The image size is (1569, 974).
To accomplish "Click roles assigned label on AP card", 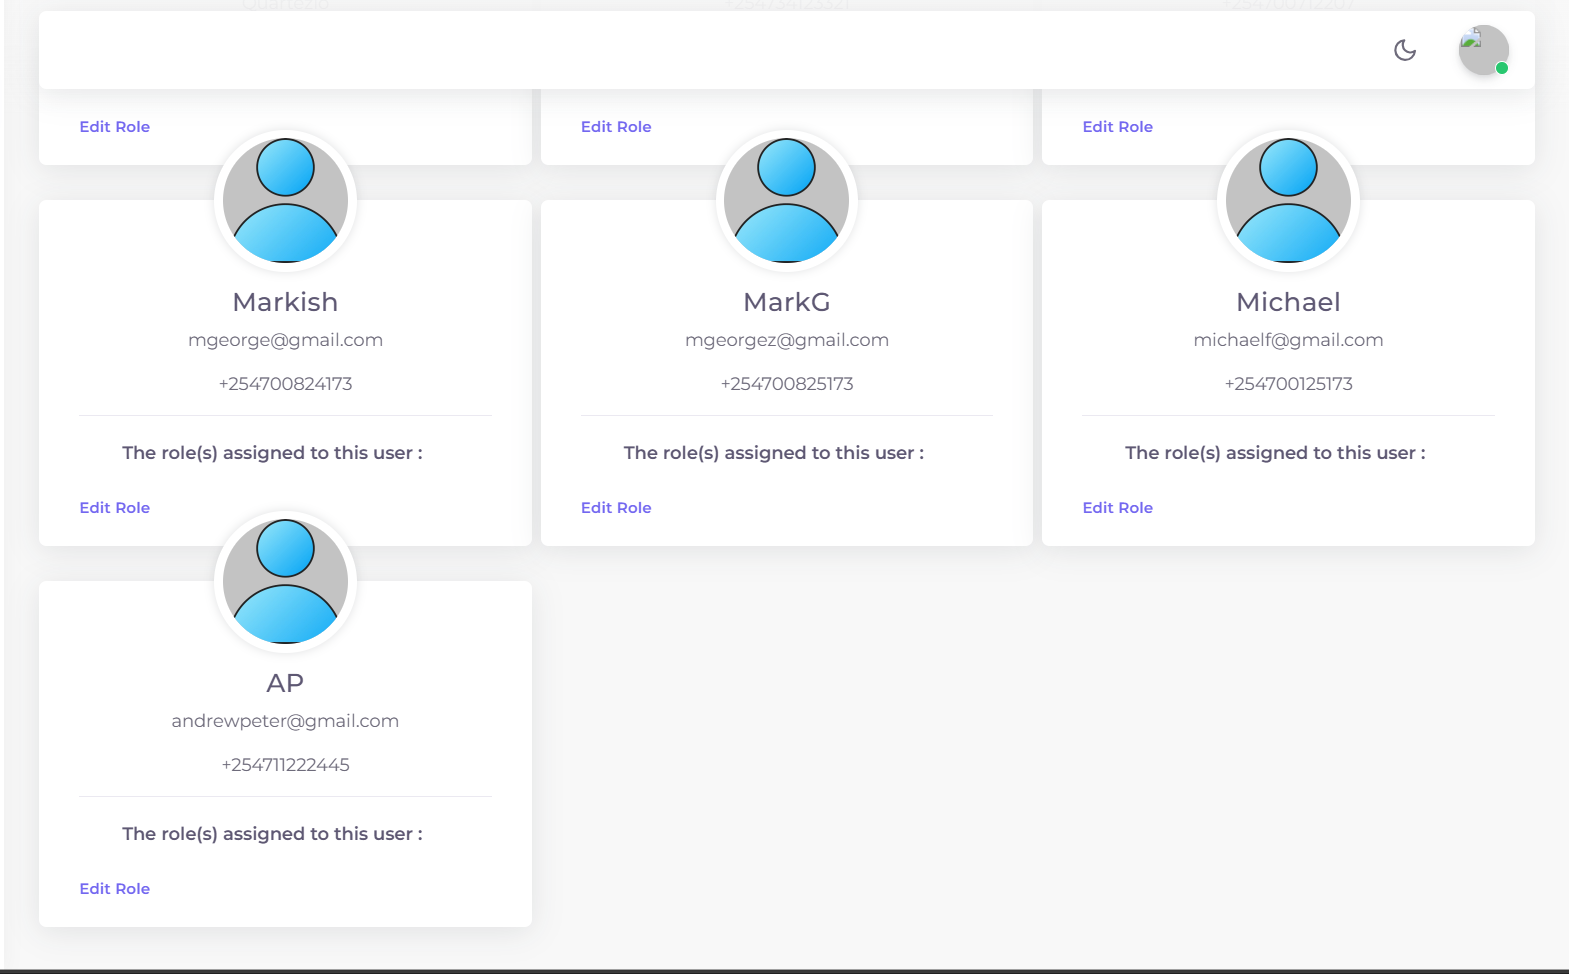I will point(272,834).
